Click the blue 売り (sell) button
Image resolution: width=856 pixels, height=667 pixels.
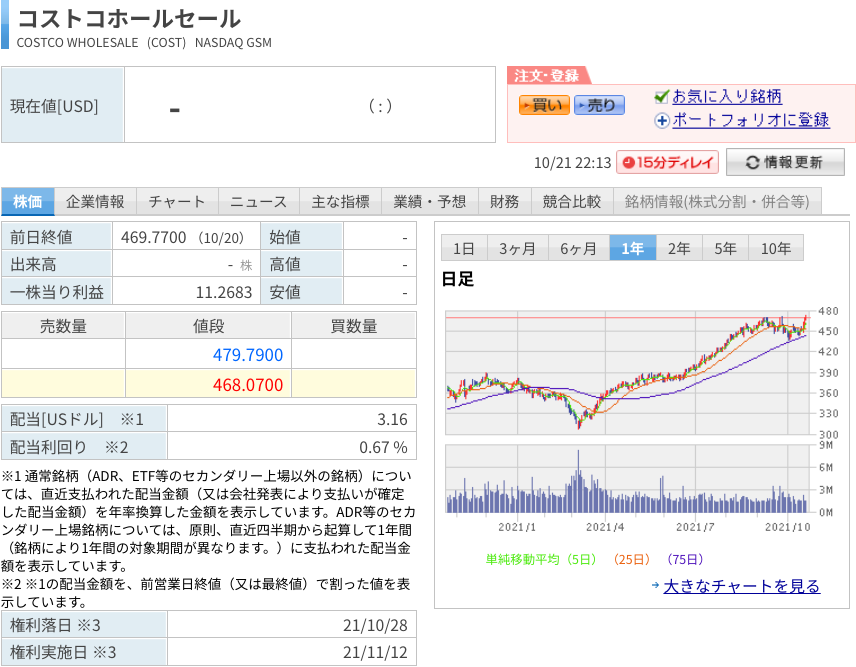pyautogui.click(x=599, y=105)
